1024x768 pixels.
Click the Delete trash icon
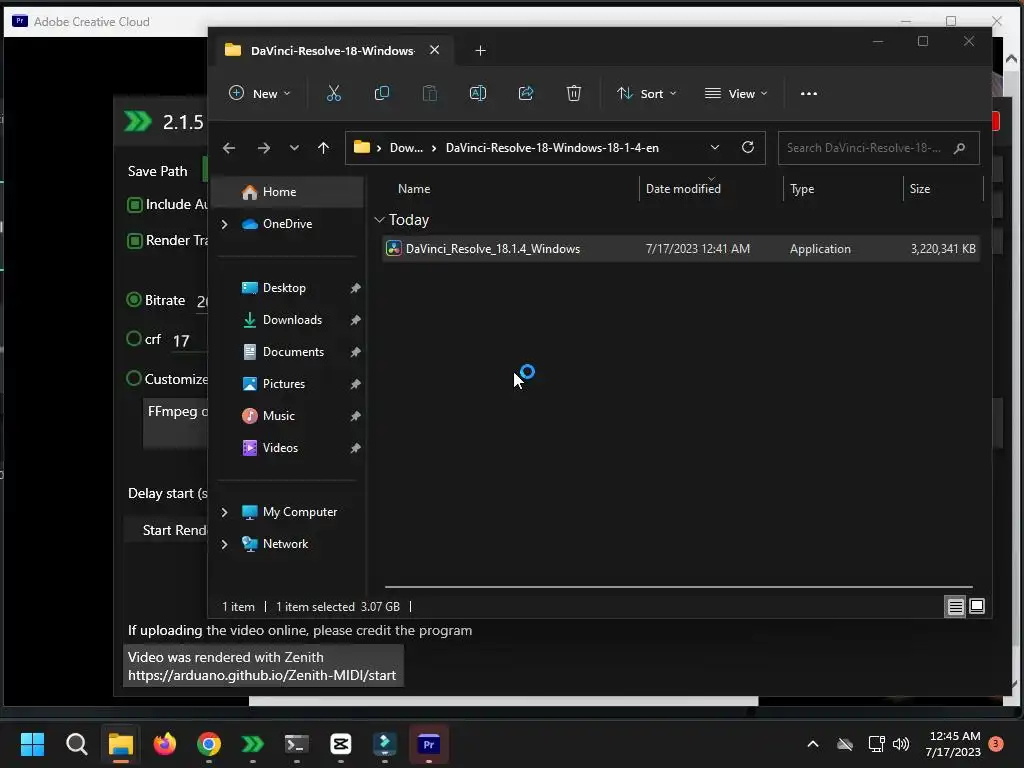(x=573, y=93)
